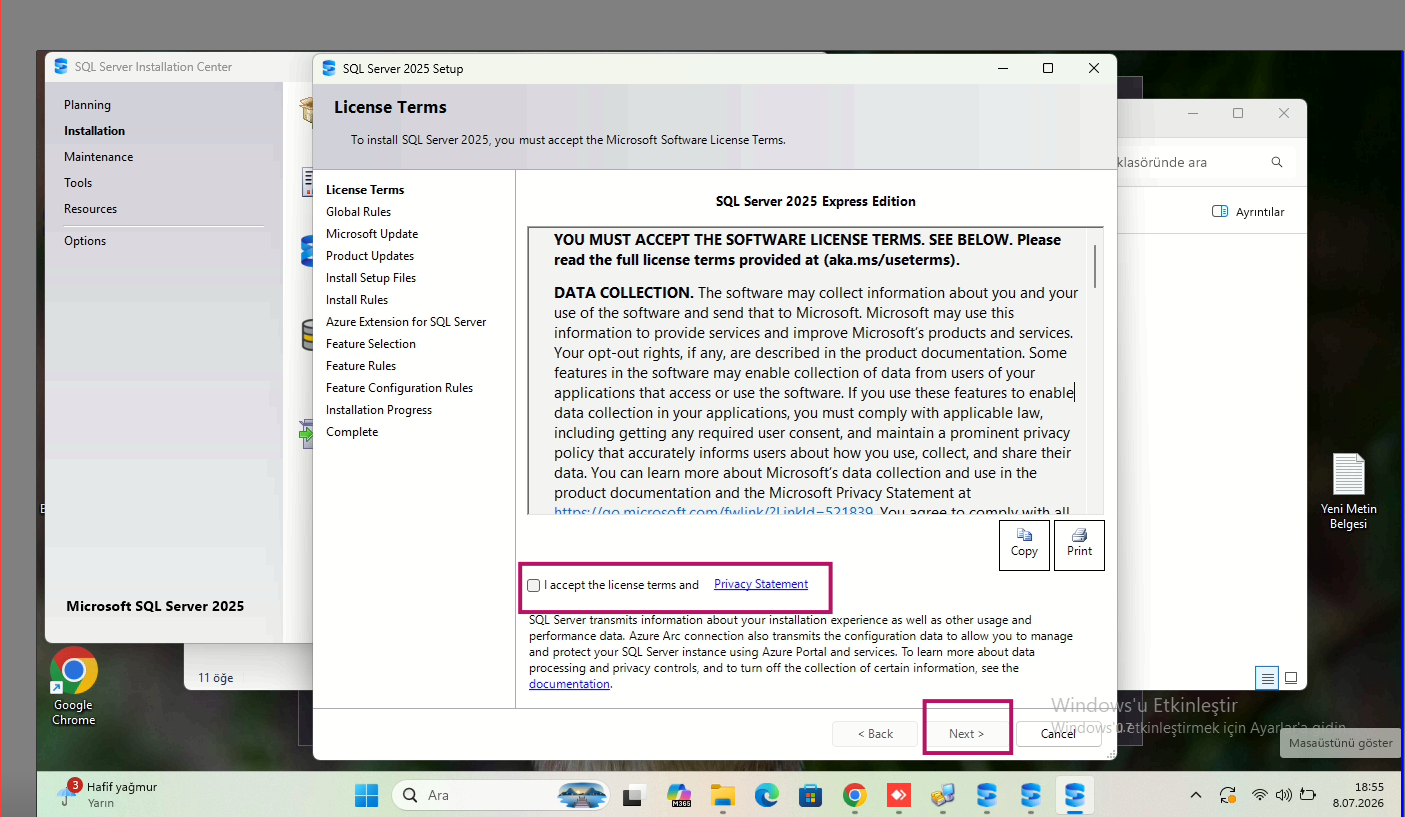The width and height of the screenshot is (1405, 817).
Task: Open Microsoft Store from the taskbar
Action: (x=810, y=796)
